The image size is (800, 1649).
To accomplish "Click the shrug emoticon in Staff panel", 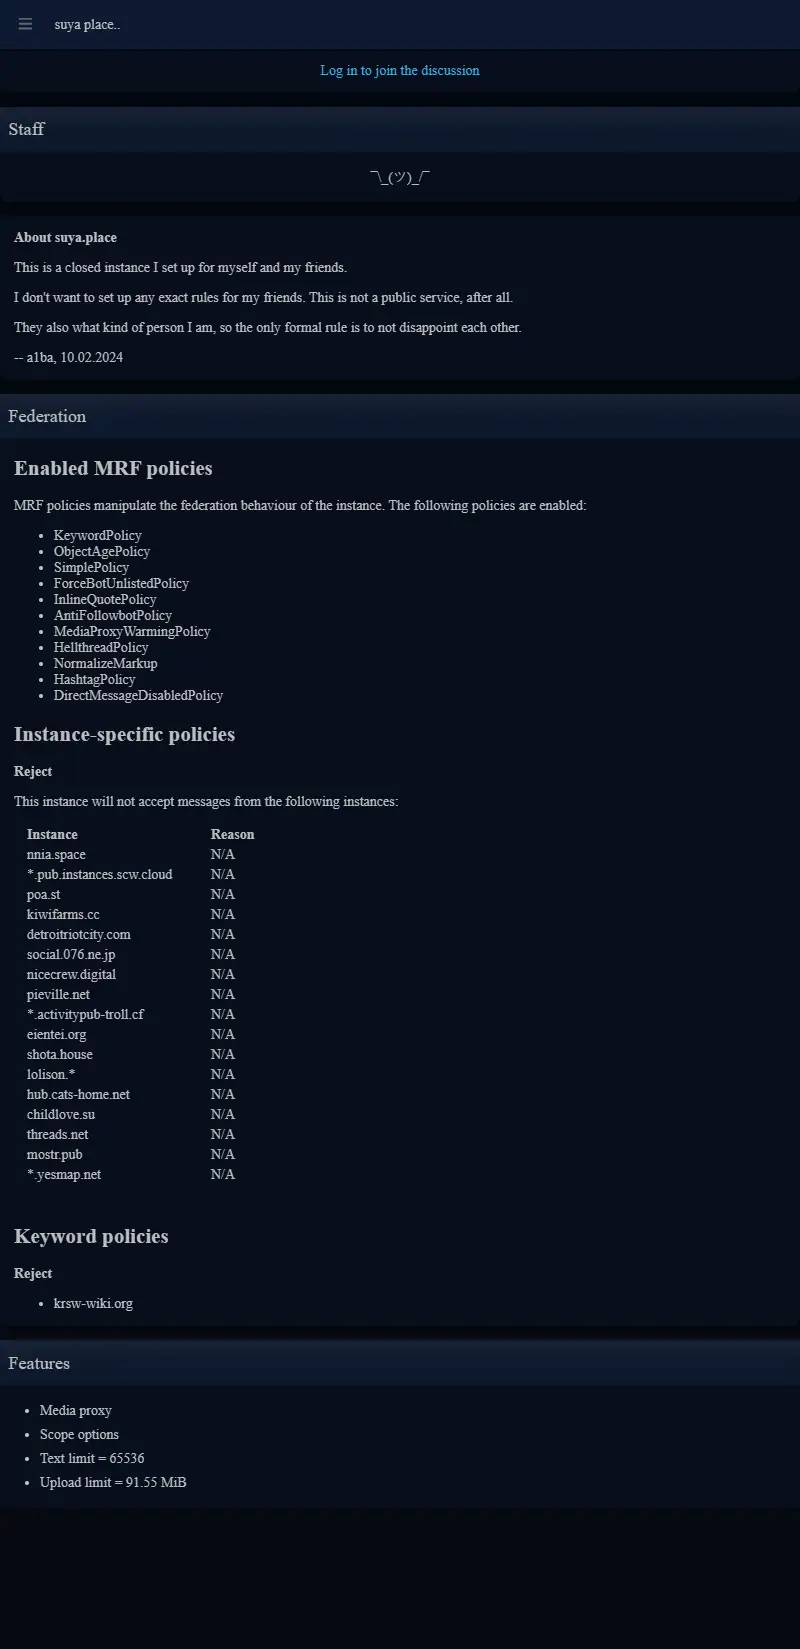I will pos(400,177).
